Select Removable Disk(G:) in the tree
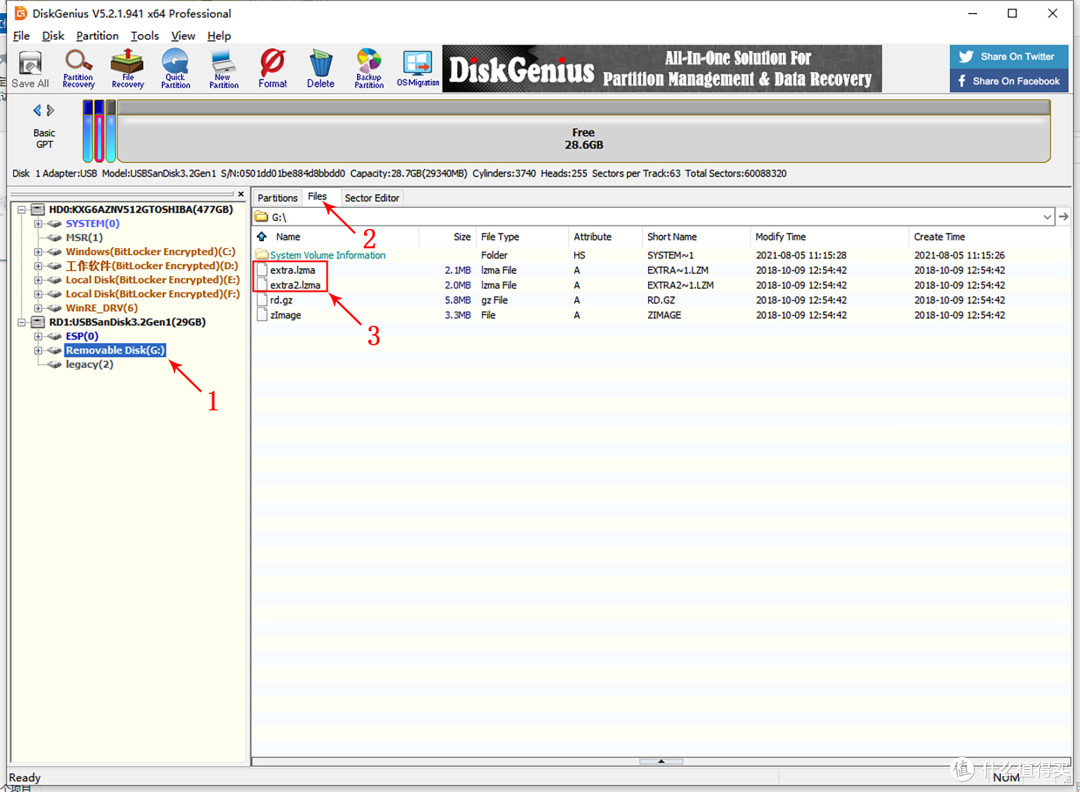This screenshot has width=1080, height=792. point(115,350)
